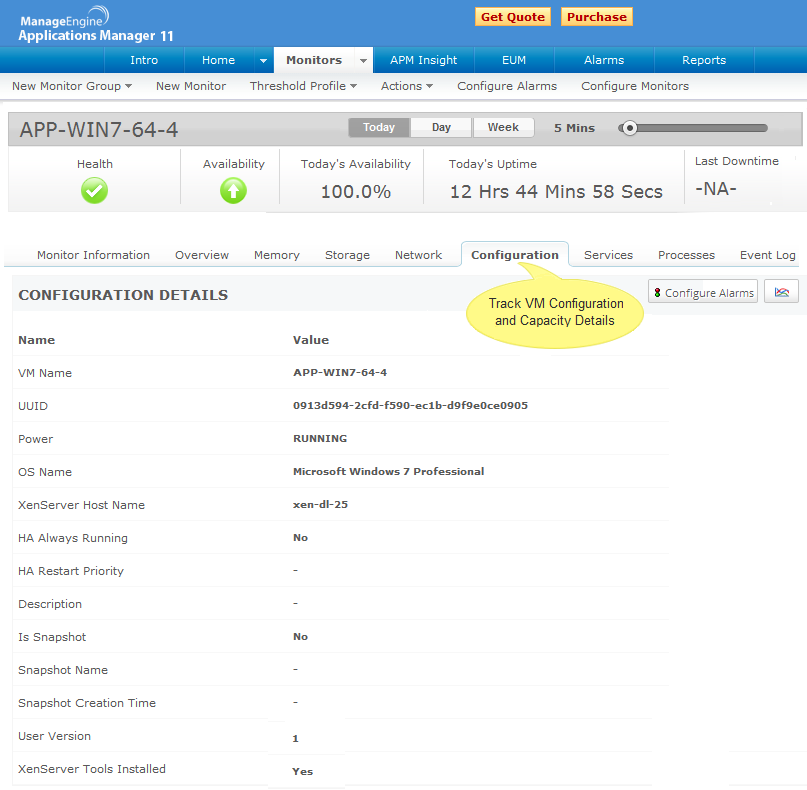Click the green Health status checkmark icon
This screenshot has width=807, height=790.
click(94, 191)
